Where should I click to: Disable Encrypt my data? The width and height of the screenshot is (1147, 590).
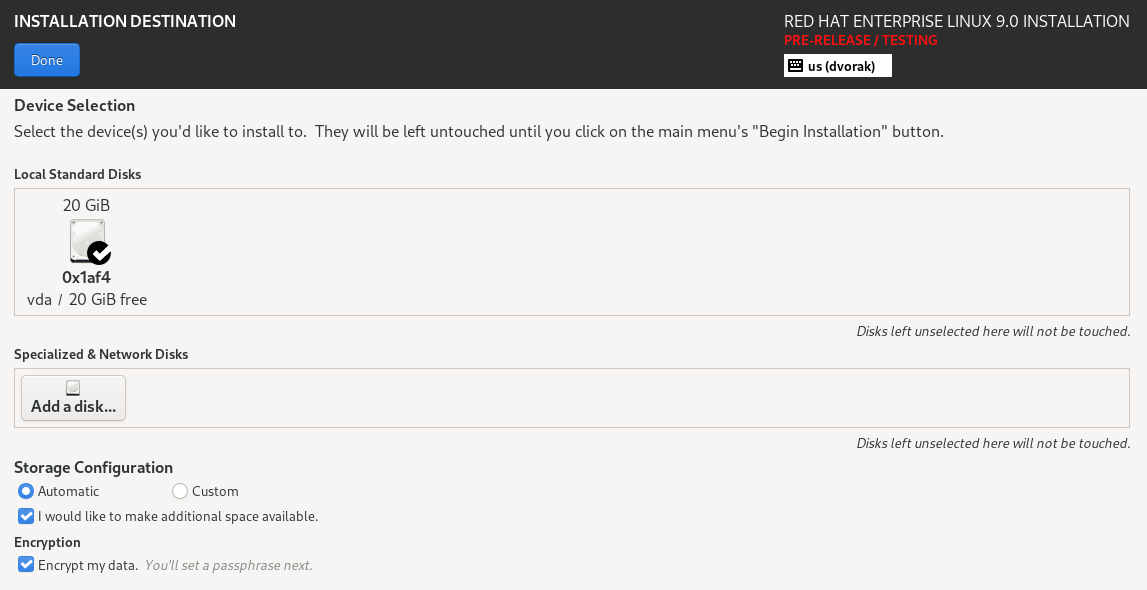(x=25, y=565)
